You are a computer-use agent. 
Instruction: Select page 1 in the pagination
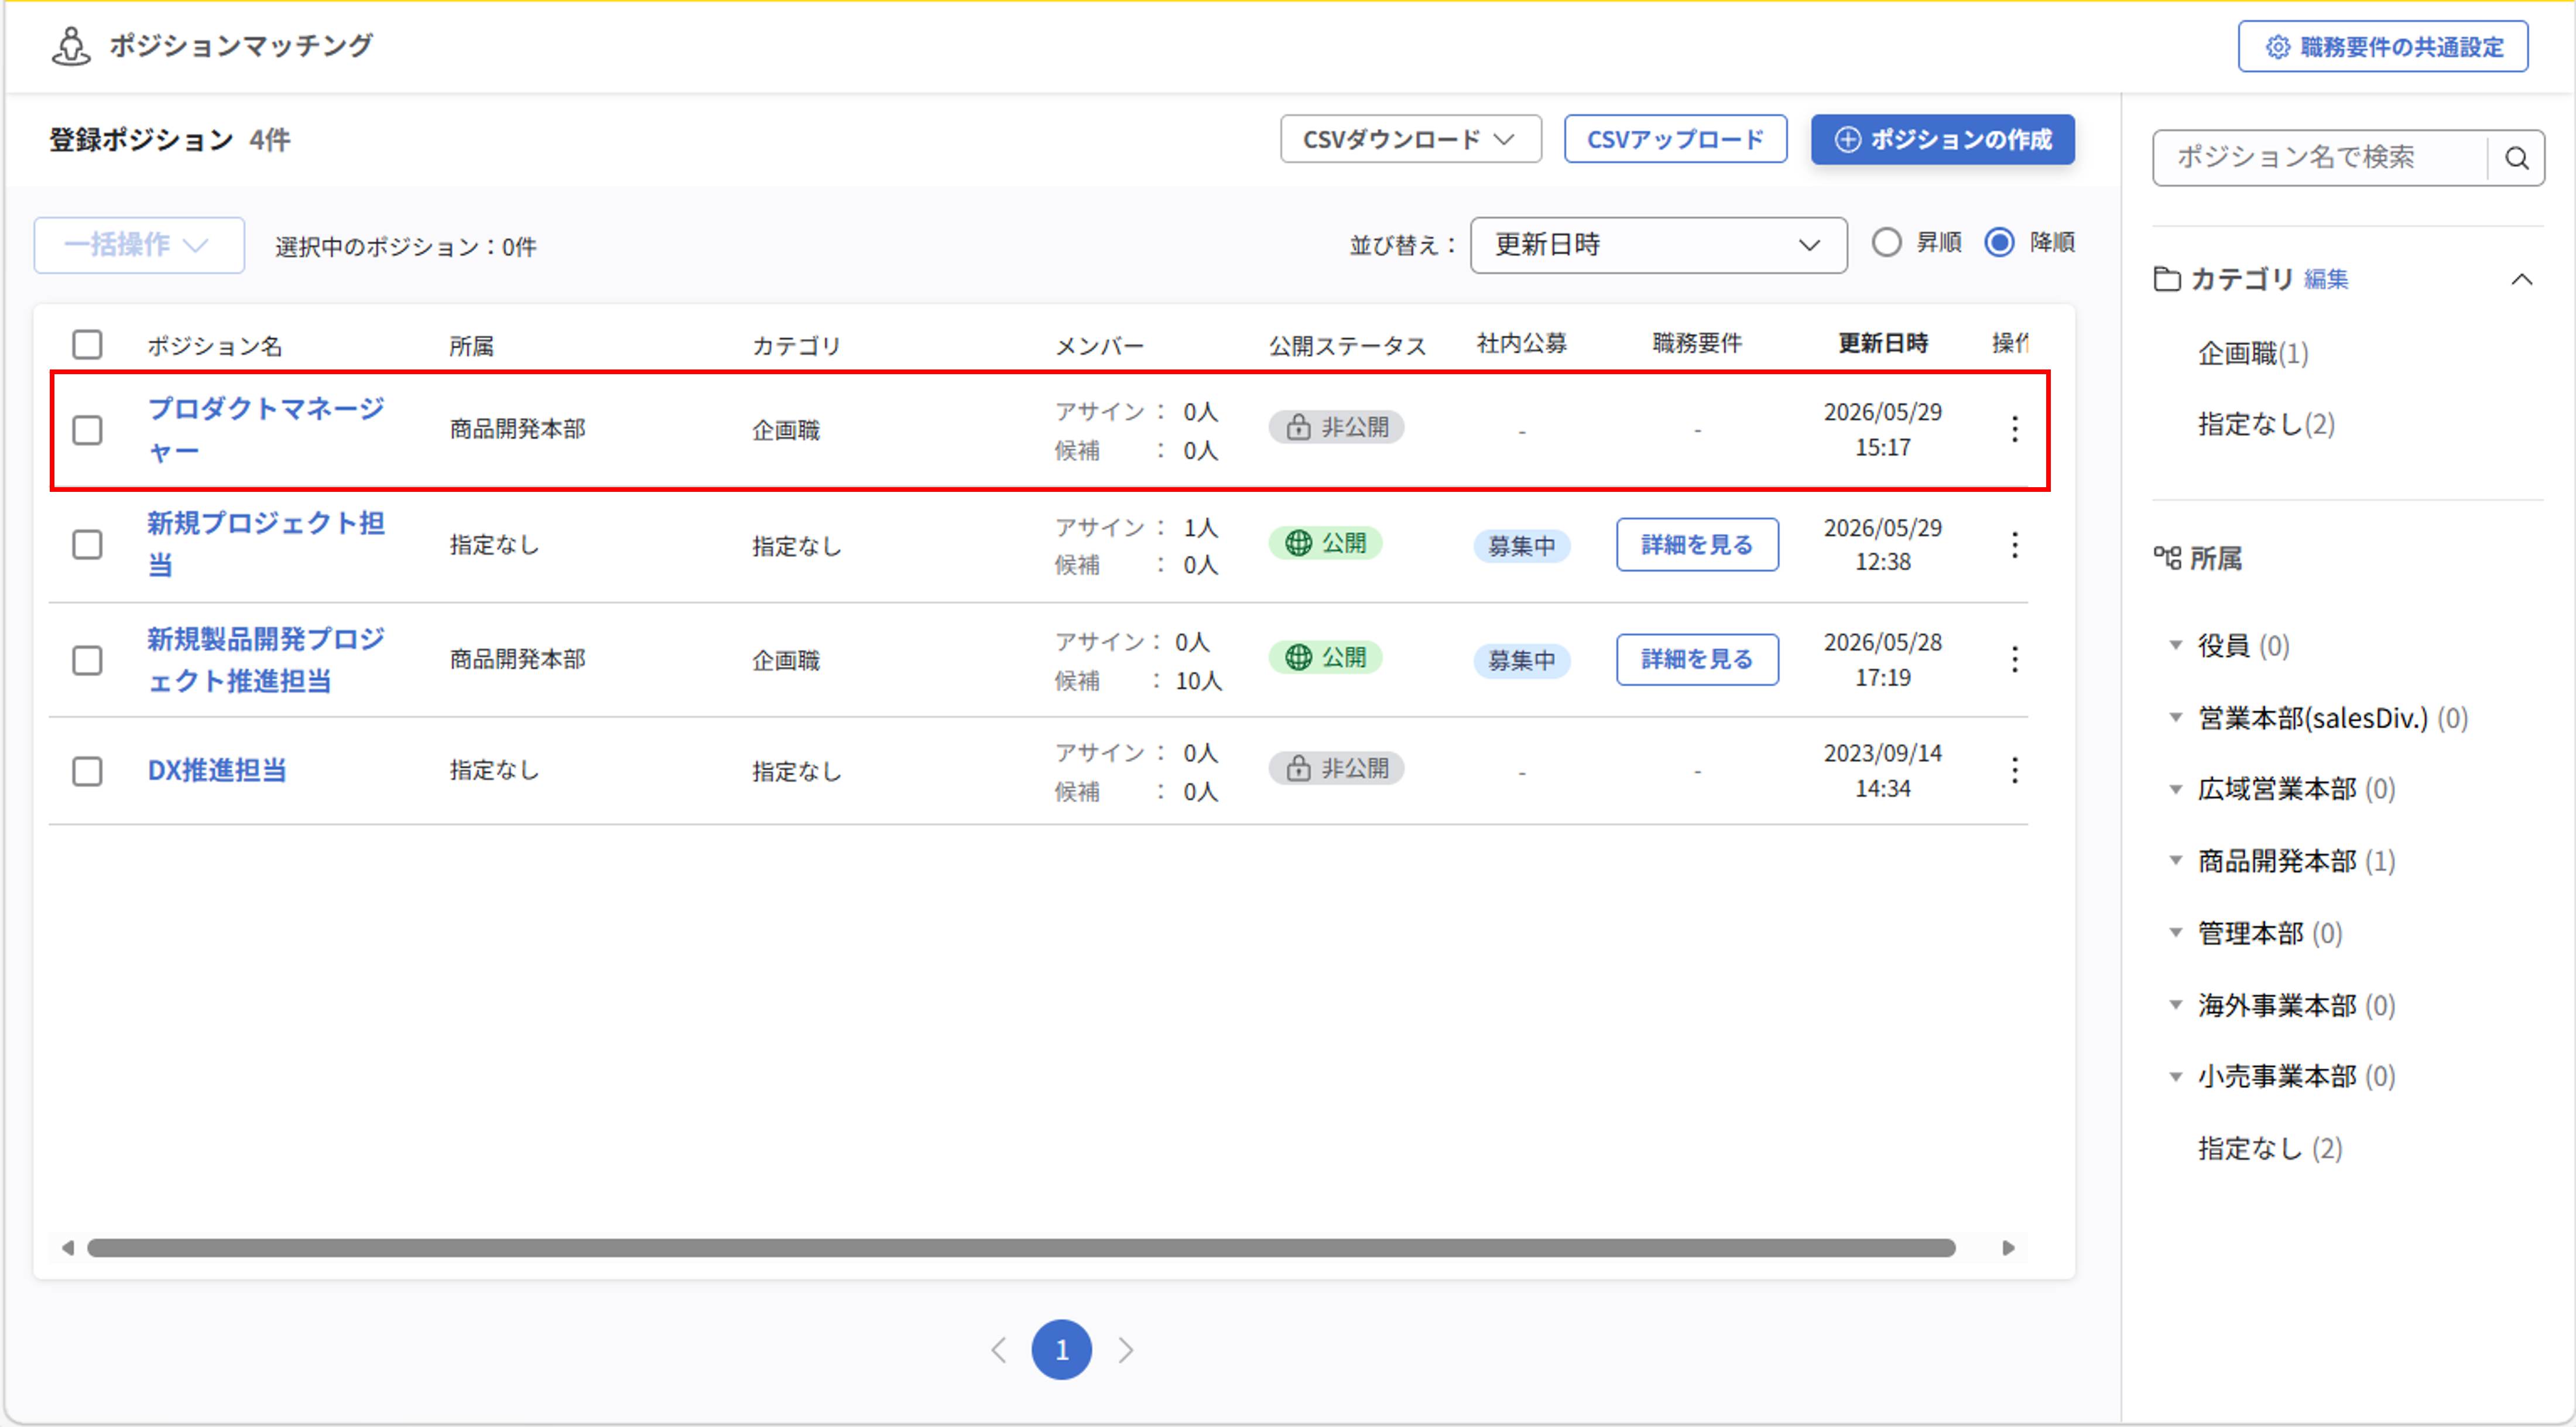(1061, 1350)
